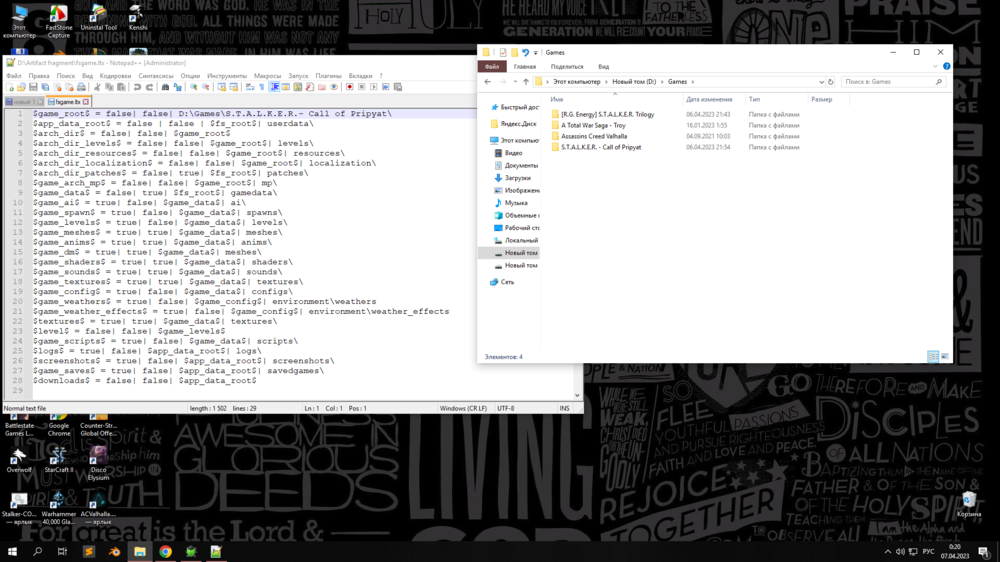This screenshot has height=562, width=1000.
Task: Click the Notepad++ vertical scrollbar down arrow
Action: click(577, 396)
